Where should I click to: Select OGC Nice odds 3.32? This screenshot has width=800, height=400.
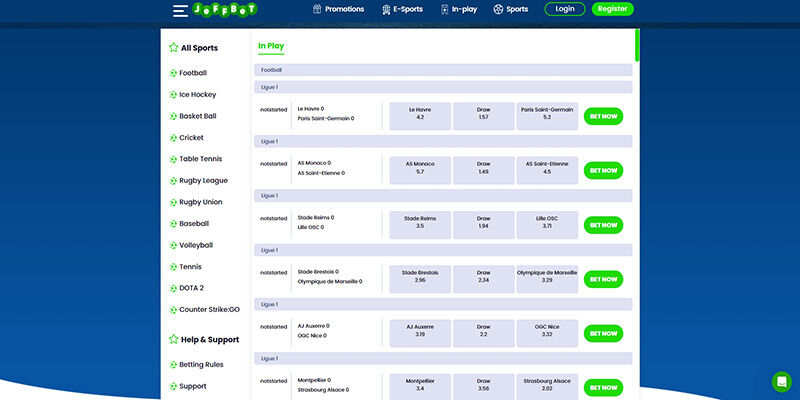(x=547, y=333)
